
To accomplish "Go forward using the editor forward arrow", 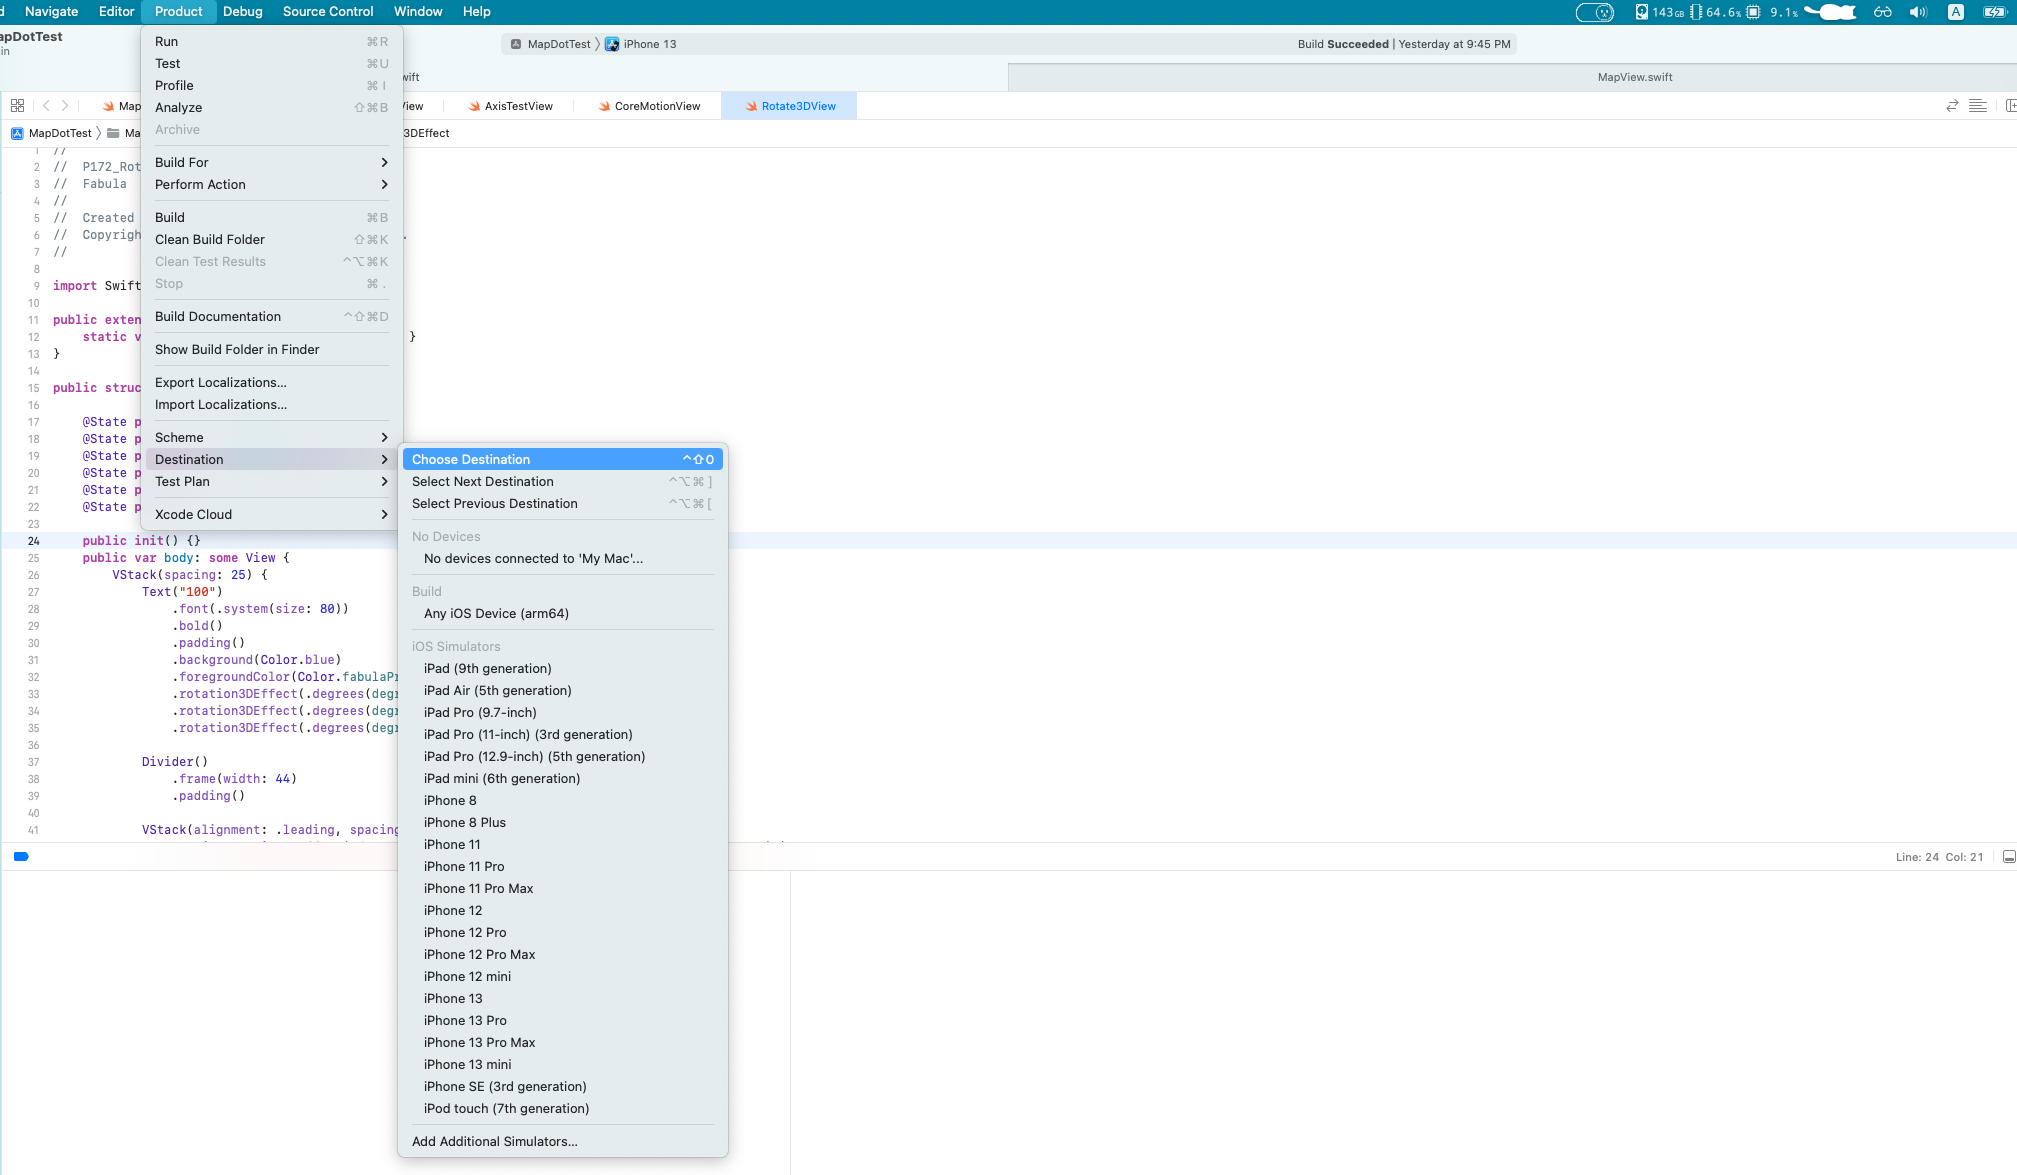I will point(65,106).
